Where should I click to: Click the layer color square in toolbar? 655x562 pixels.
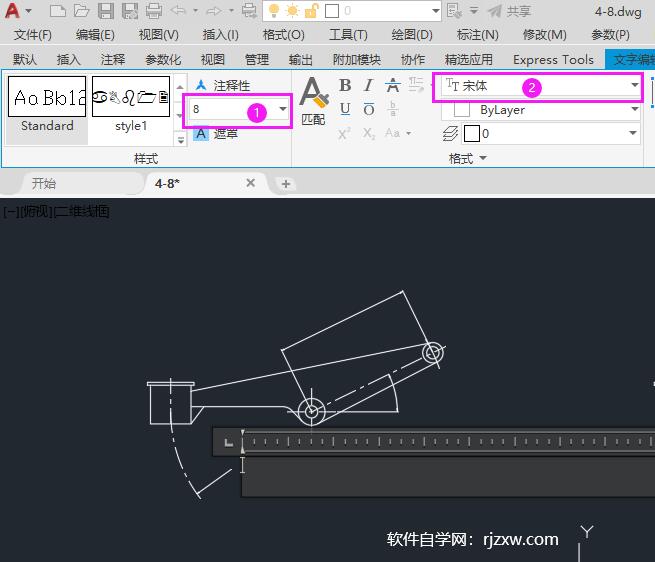[332, 11]
